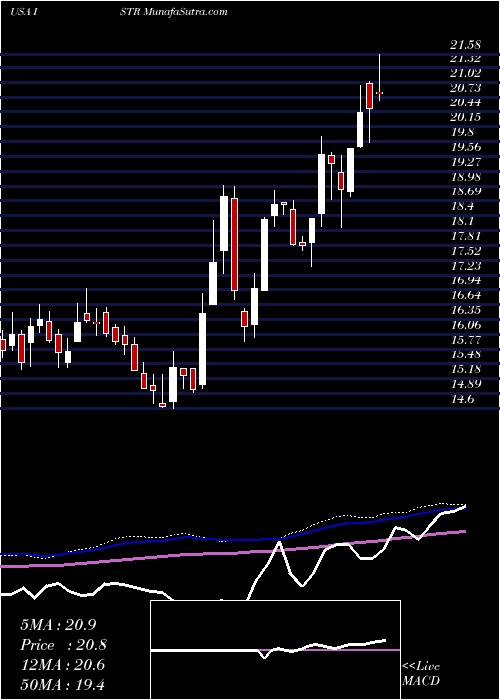Image resolution: width=500 pixels, height=700 pixels.
Task: Click the 16.64 price label
Action: [x=466, y=295]
